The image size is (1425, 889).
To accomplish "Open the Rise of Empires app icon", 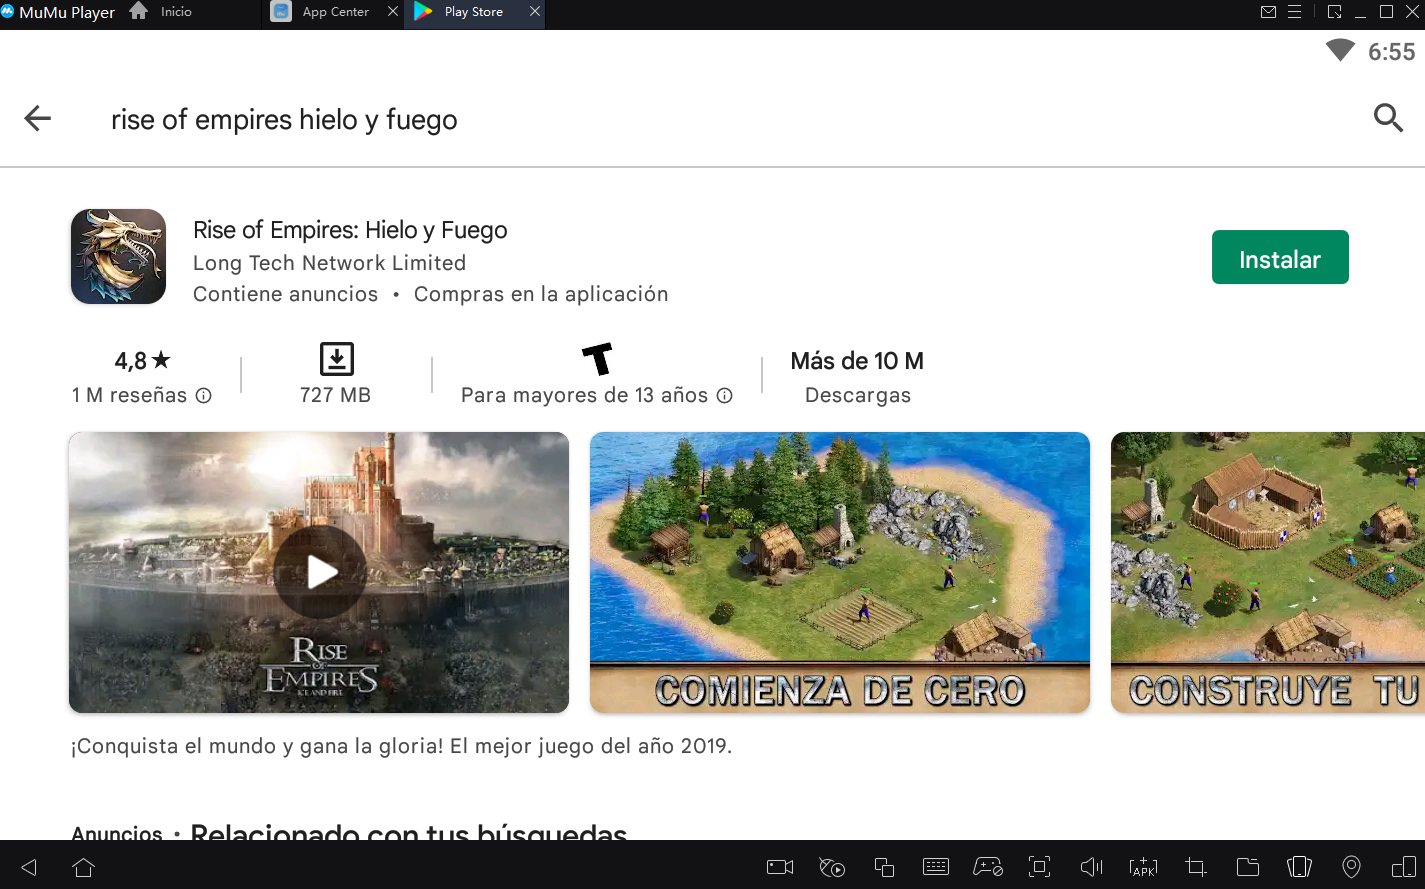I will (118, 256).
